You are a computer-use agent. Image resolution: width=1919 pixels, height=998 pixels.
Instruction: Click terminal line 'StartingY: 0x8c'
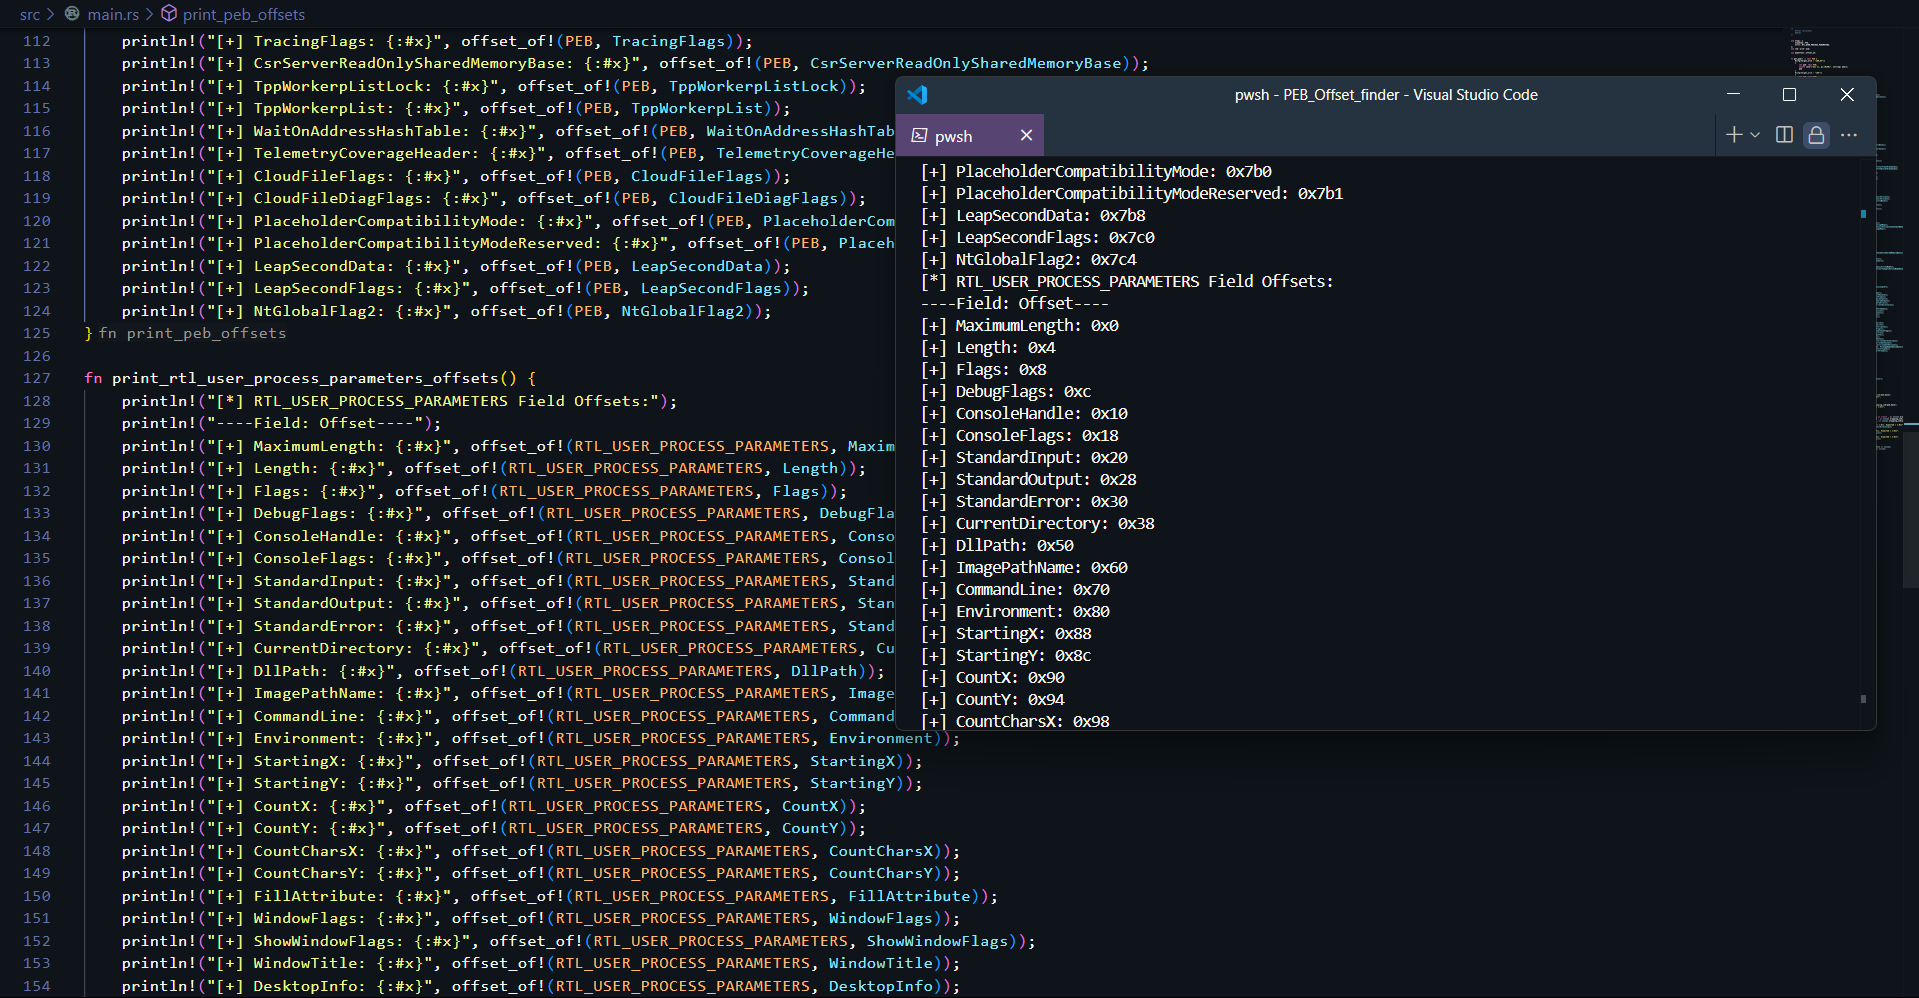click(1005, 655)
